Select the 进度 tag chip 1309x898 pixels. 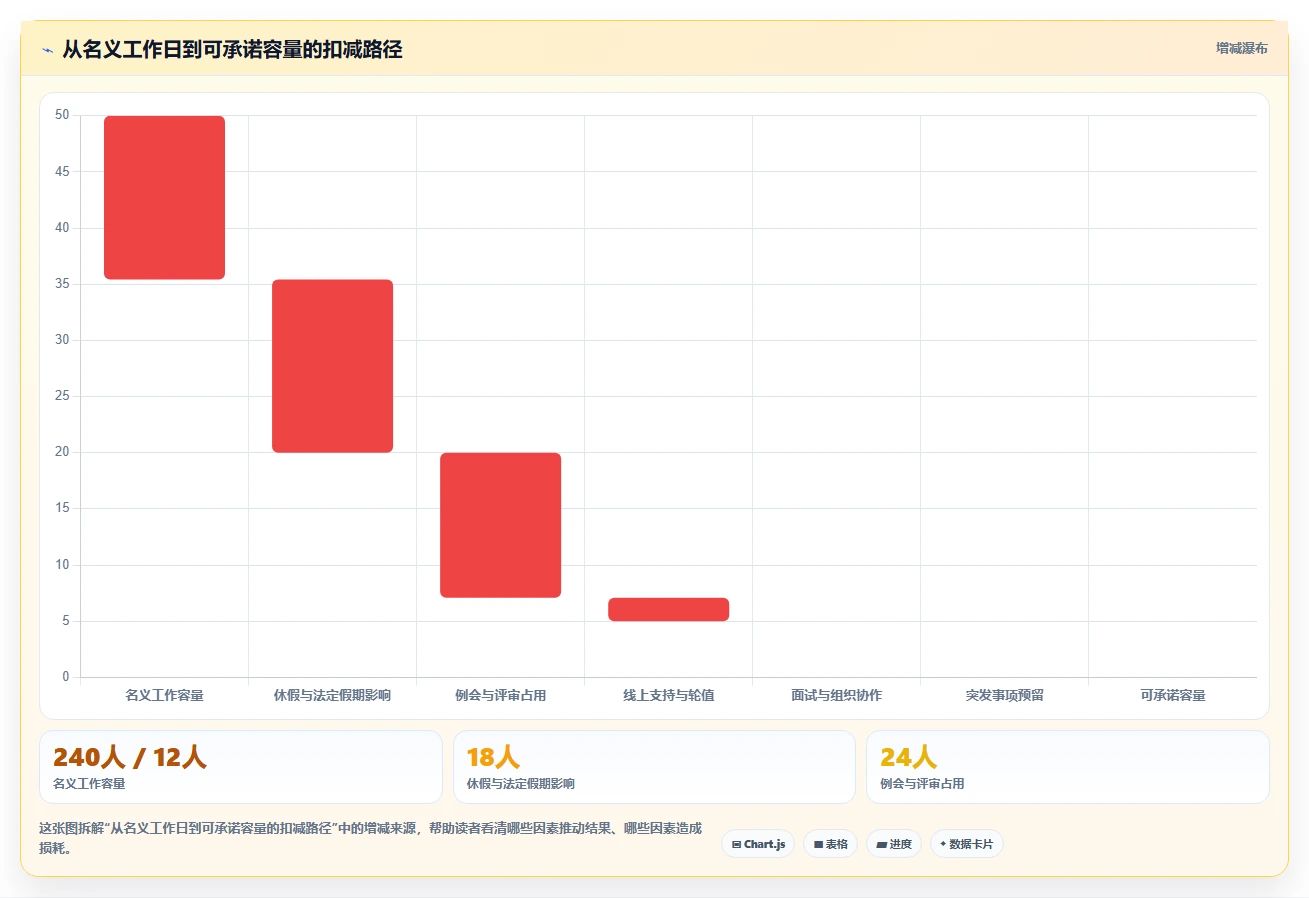point(894,844)
